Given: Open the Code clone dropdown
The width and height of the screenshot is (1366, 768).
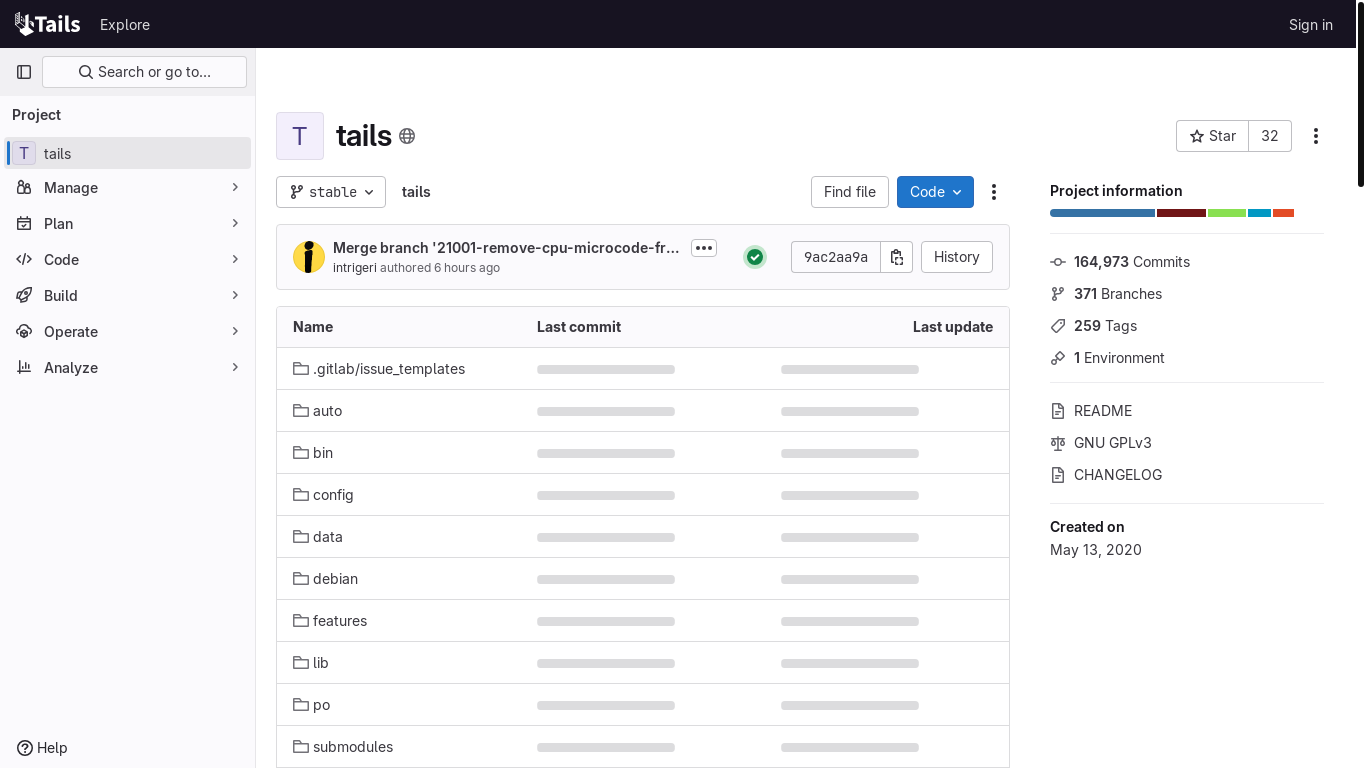Looking at the screenshot, I should click(935, 192).
